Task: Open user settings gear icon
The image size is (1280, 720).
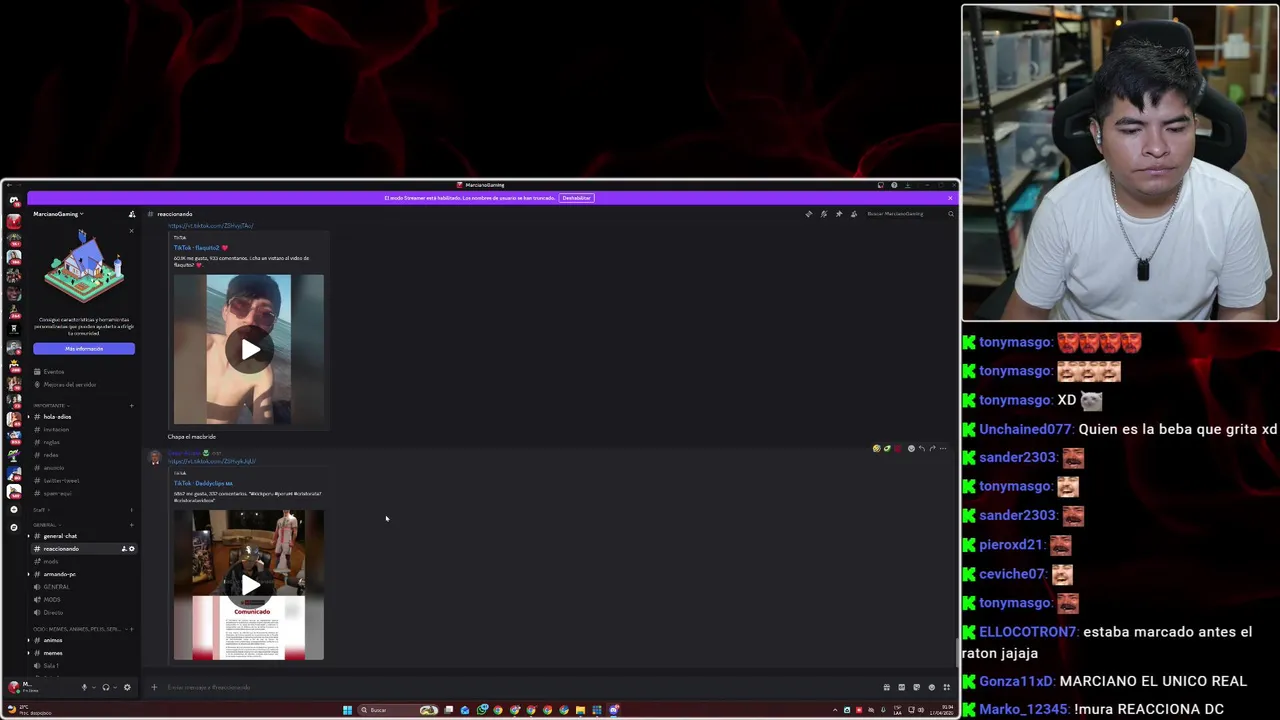Action: [127, 687]
